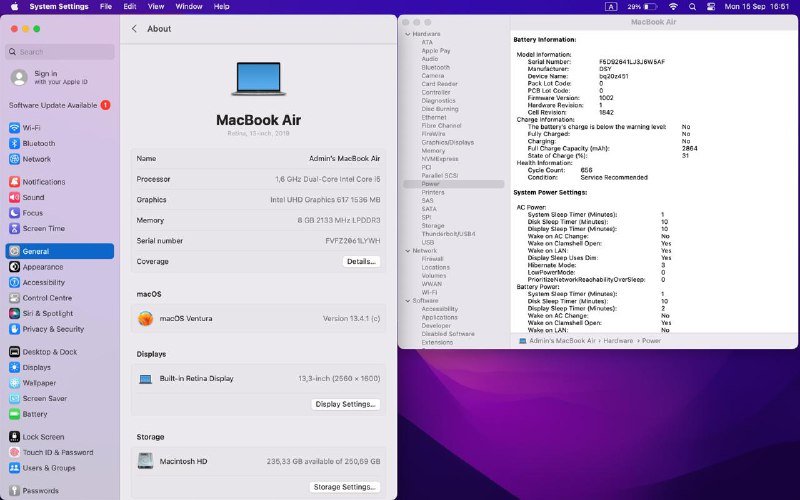This screenshot has height=500, width=800.
Task: Open Desktop & Dock settings
Action: (x=43, y=352)
